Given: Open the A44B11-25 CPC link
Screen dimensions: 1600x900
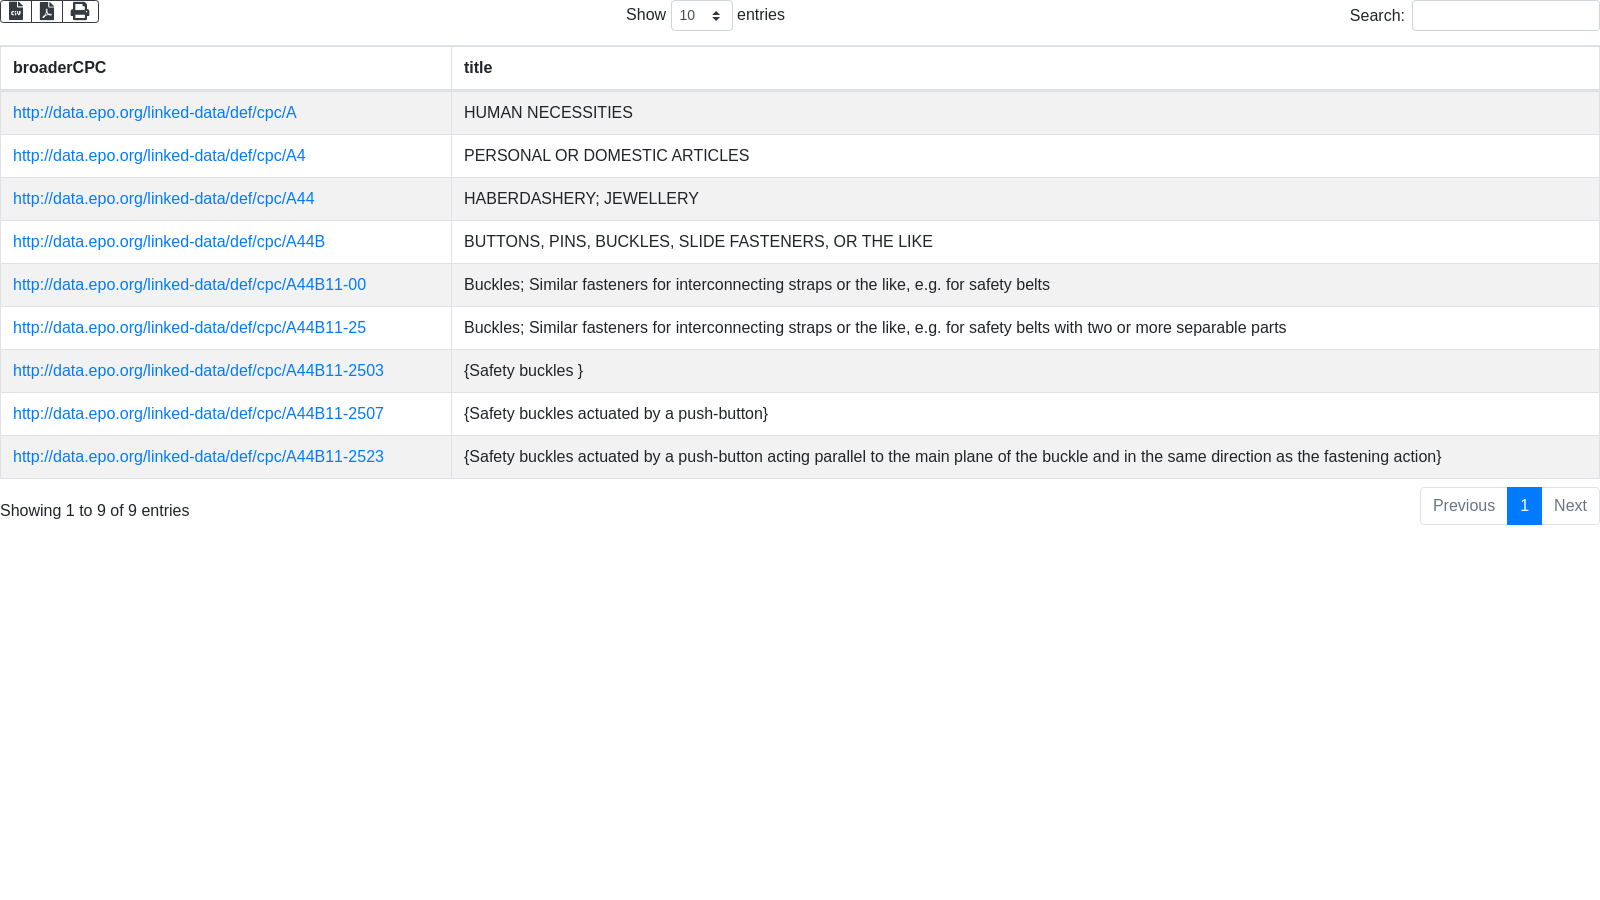Looking at the screenshot, I should click(189, 328).
